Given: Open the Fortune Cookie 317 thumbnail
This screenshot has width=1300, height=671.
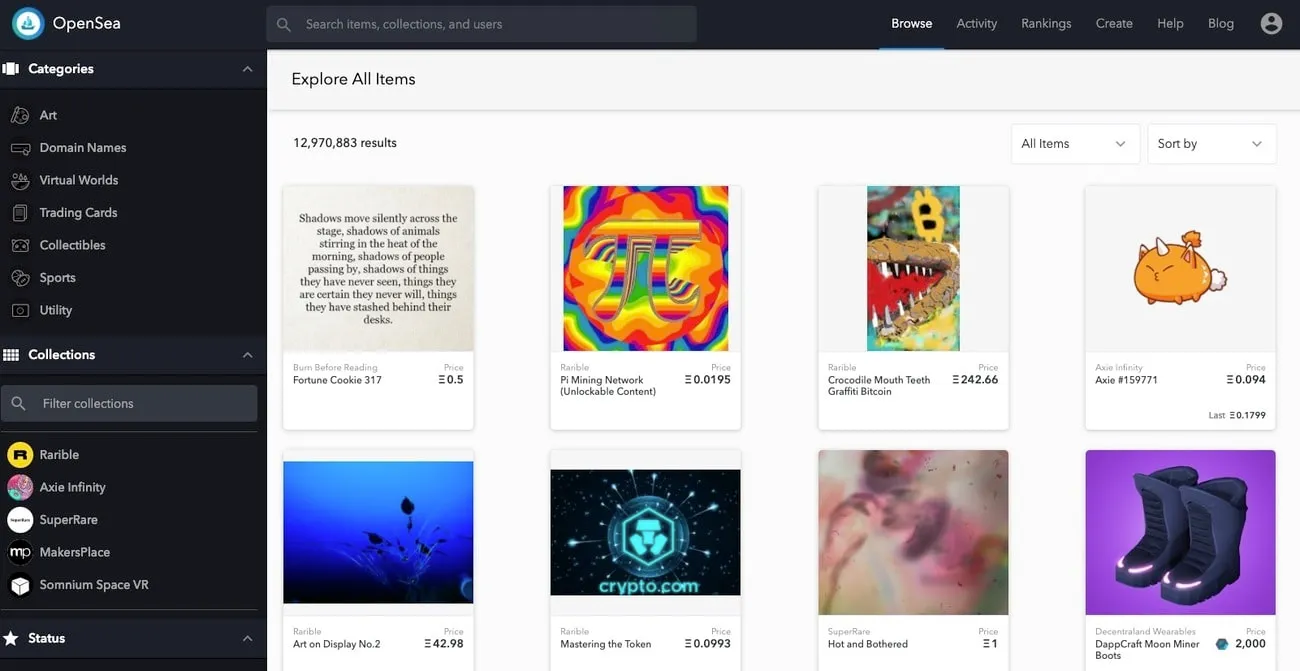Looking at the screenshot, I should [378, 268].
